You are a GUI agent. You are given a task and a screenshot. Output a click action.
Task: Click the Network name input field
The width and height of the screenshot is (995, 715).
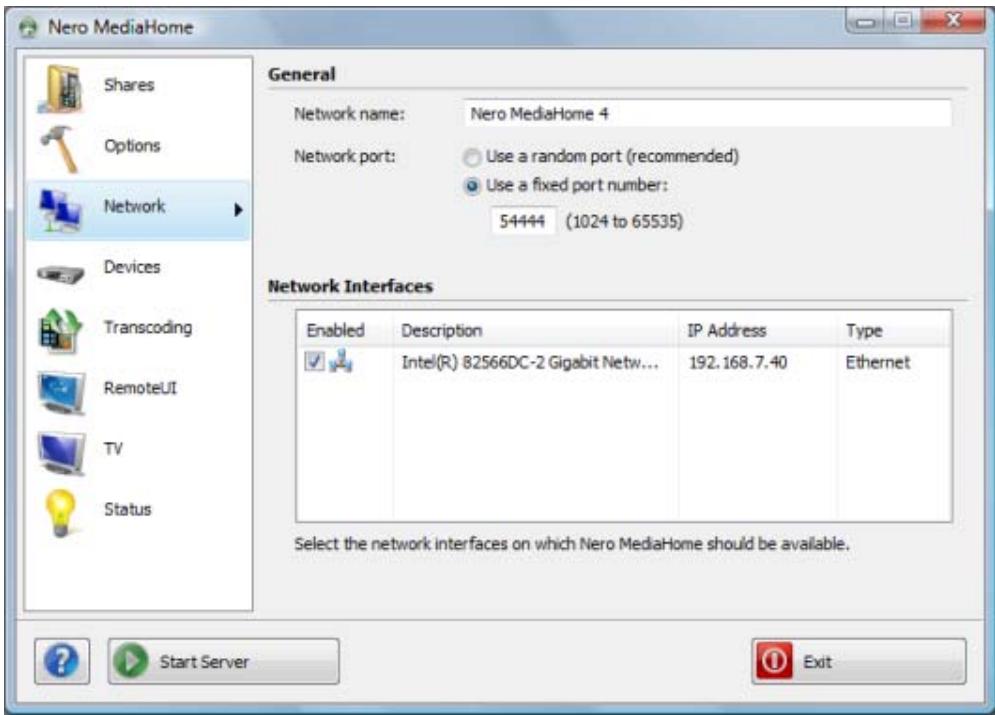tap(707, 114)
